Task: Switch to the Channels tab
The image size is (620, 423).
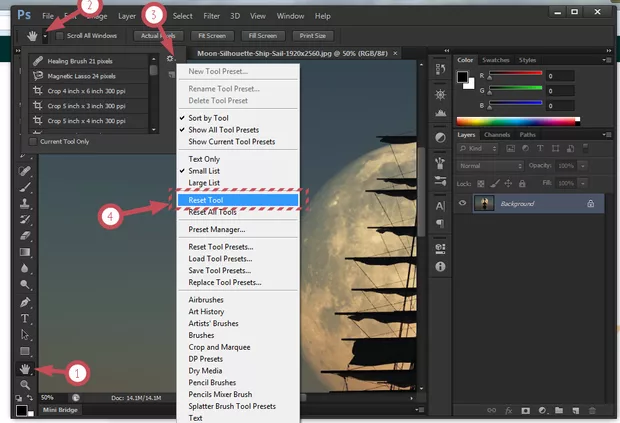Action: [x=496, y=134]
